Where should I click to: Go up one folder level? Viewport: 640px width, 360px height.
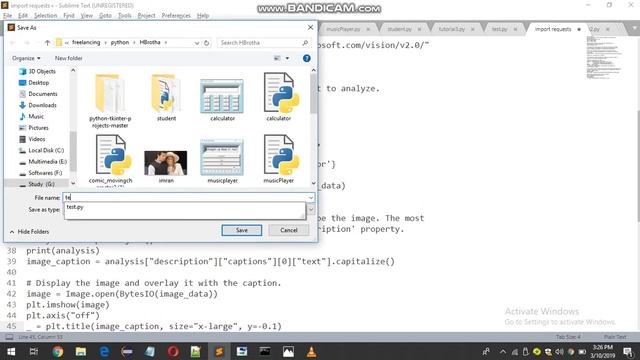pos(47,42)
